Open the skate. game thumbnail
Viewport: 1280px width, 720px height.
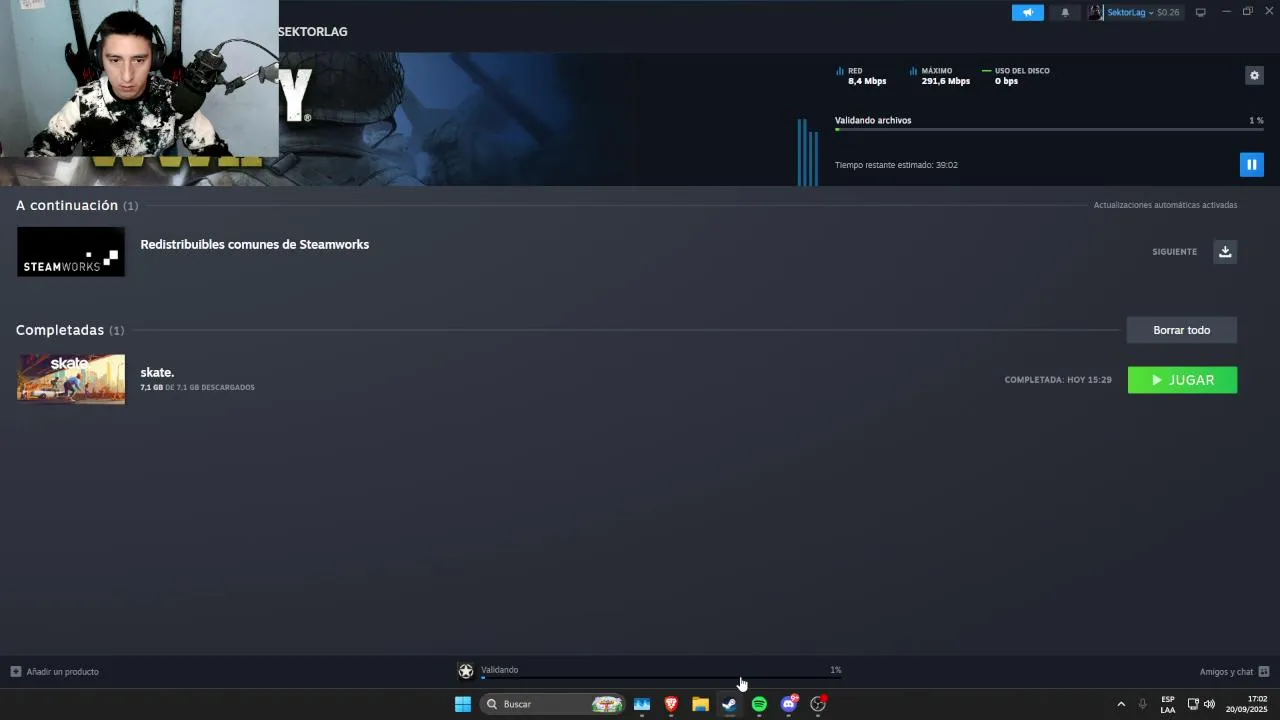(x=71, y=379)
